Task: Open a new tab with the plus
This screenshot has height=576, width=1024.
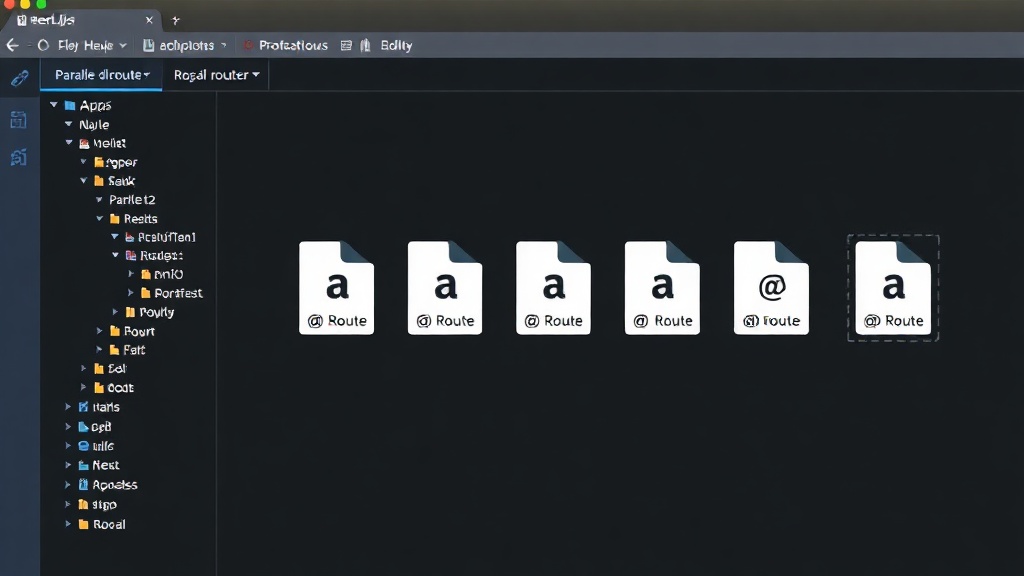Action: (175, 20)
